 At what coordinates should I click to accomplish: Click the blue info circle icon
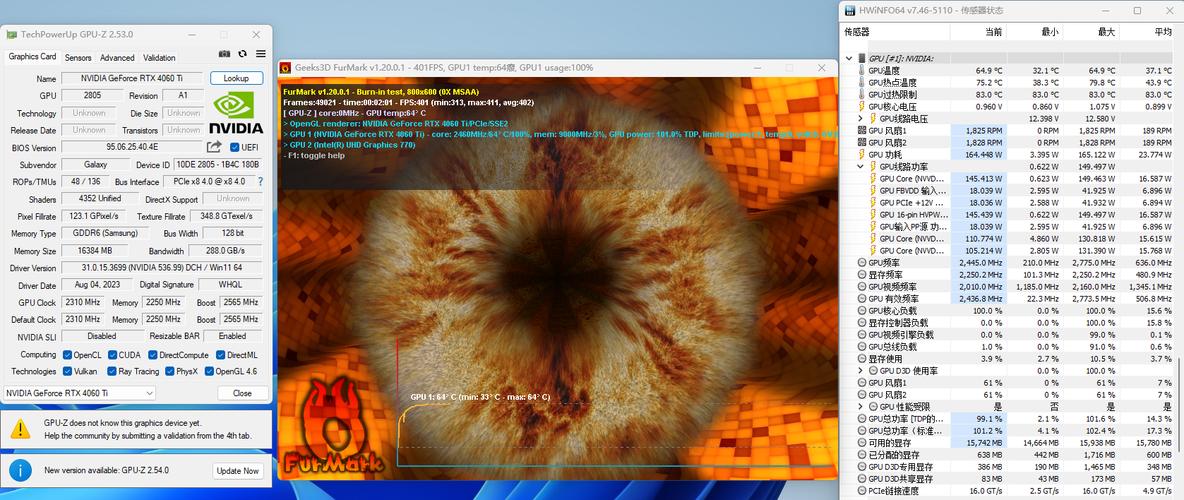[x=20, y=470]
